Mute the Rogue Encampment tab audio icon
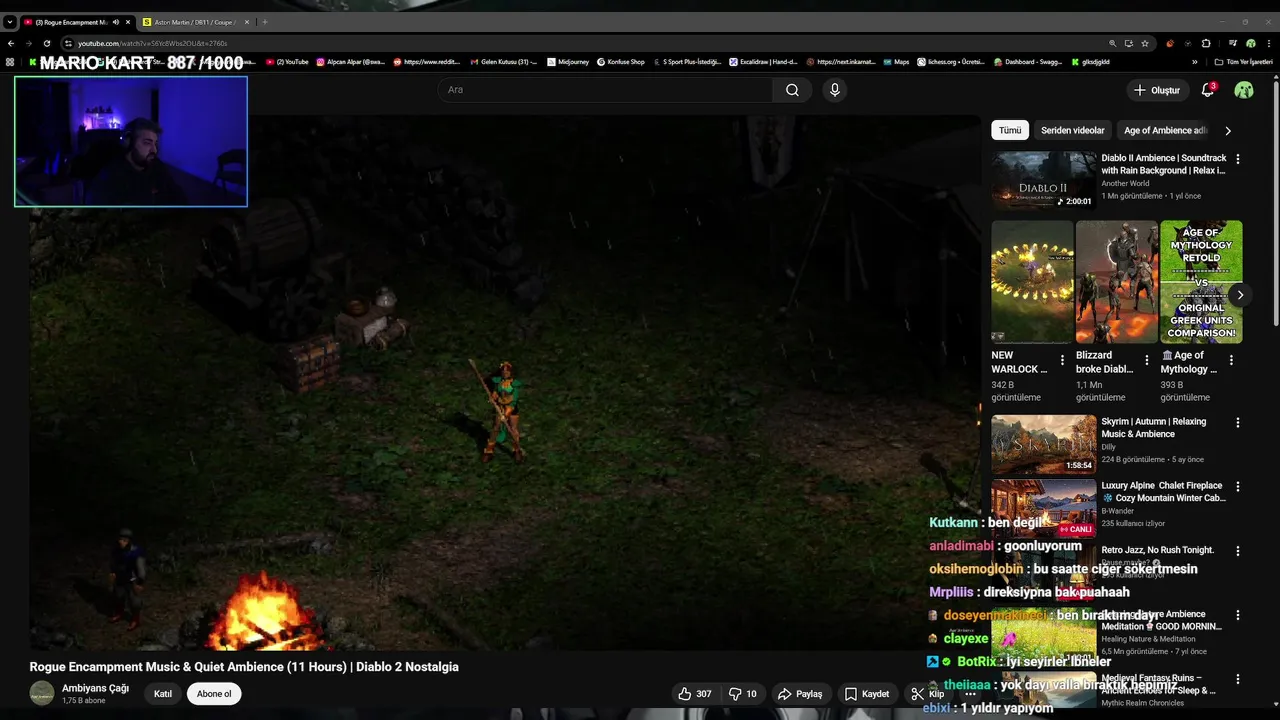The image size is (1280, 720). [116, 22]
